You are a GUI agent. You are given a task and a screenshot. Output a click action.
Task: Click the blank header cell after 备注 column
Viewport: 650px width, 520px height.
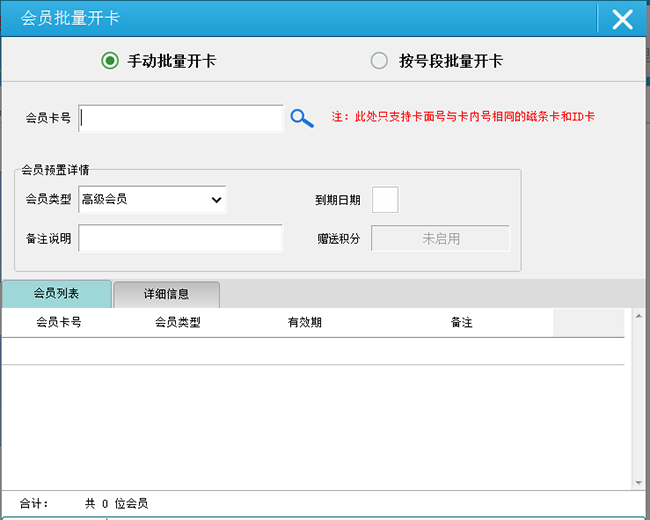[x=588, y=323]
